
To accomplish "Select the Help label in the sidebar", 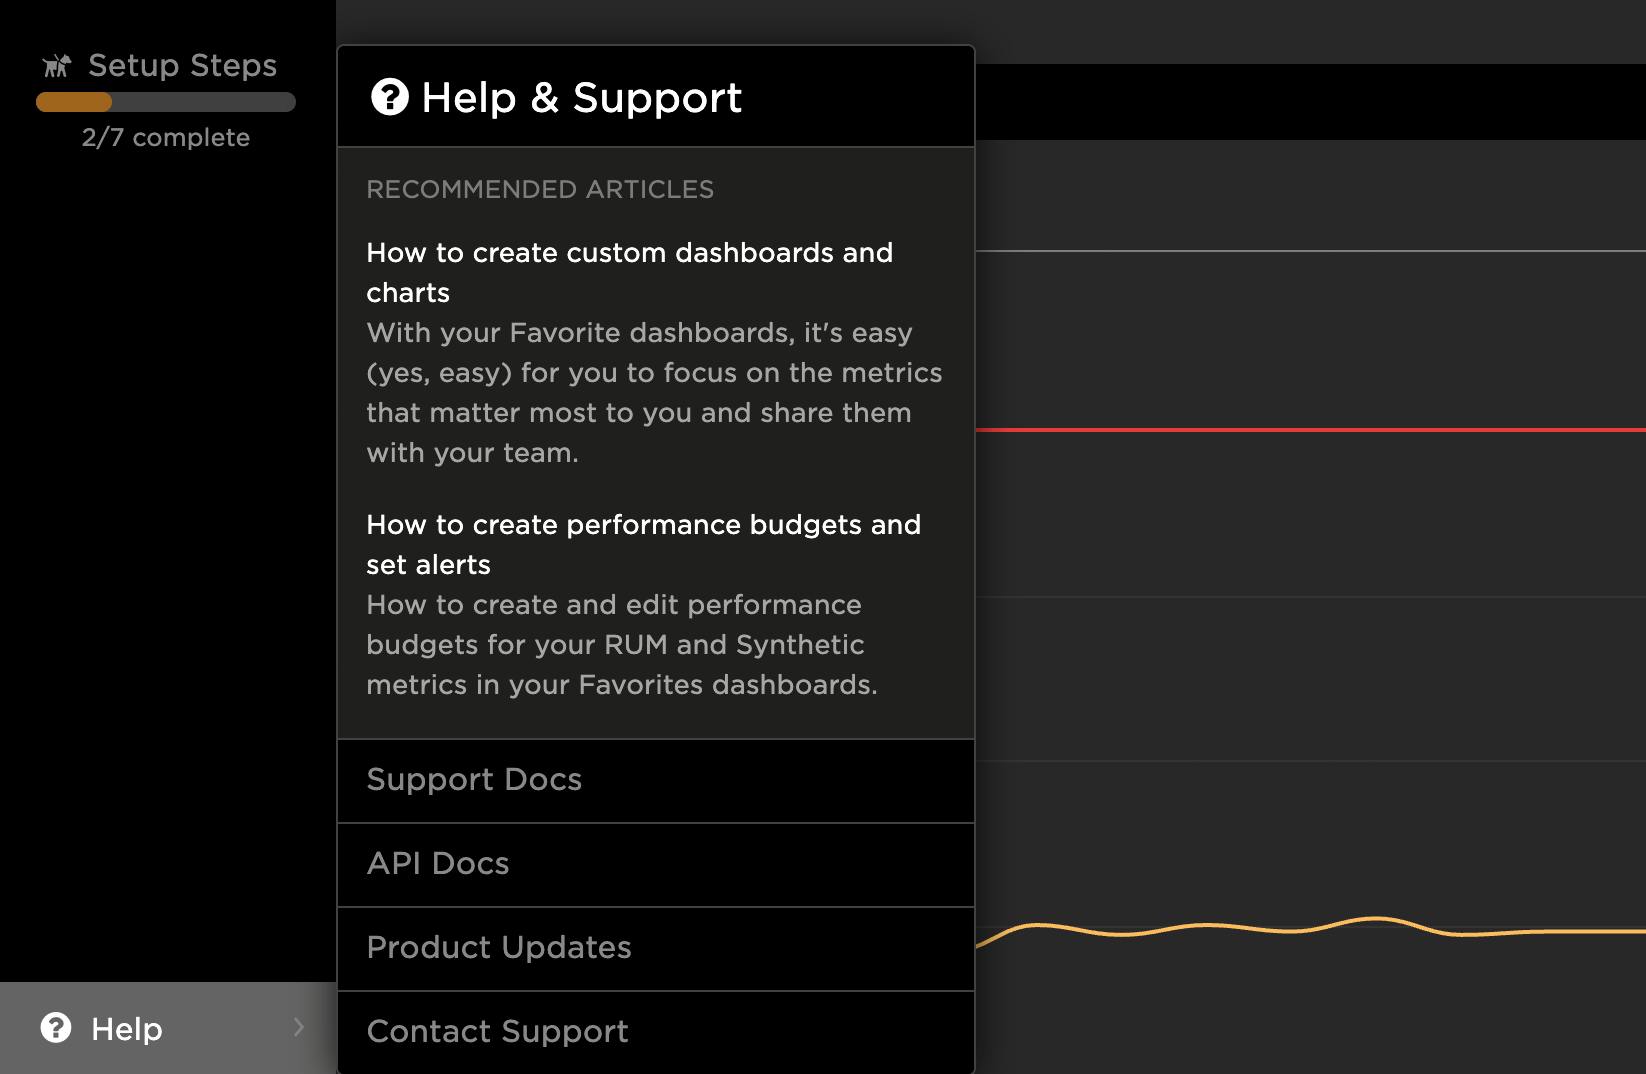I will 127,1029.
